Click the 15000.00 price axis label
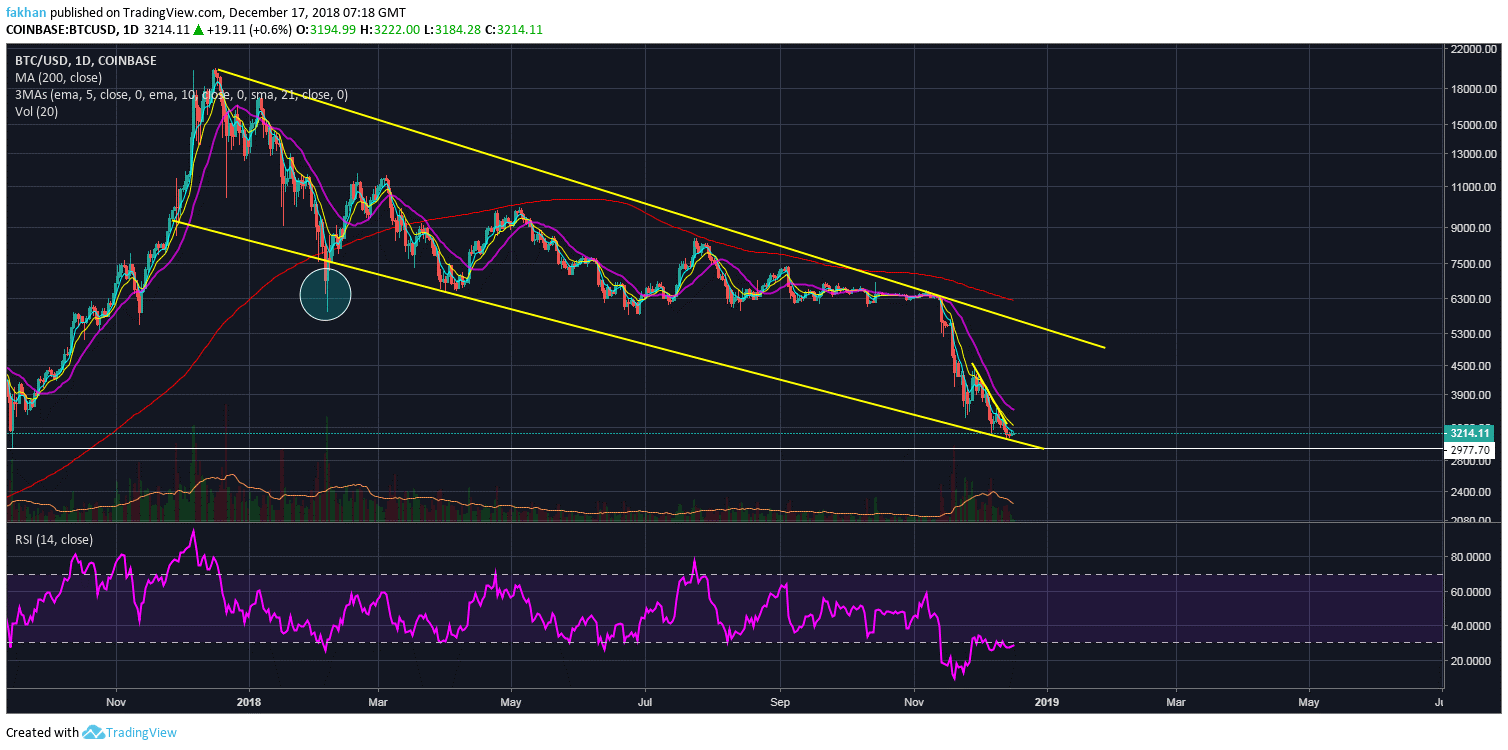The height and width of the screenshot is (750, 1508). coord(1476,125)
